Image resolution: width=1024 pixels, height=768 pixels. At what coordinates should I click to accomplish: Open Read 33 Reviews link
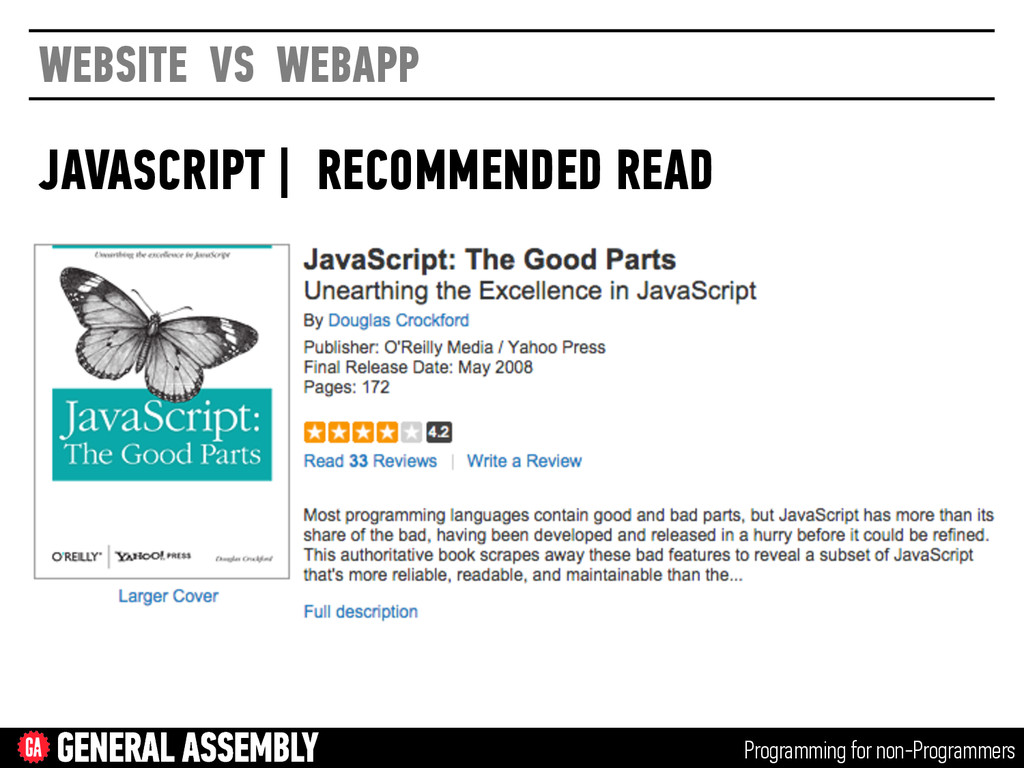tap(370, 461)
